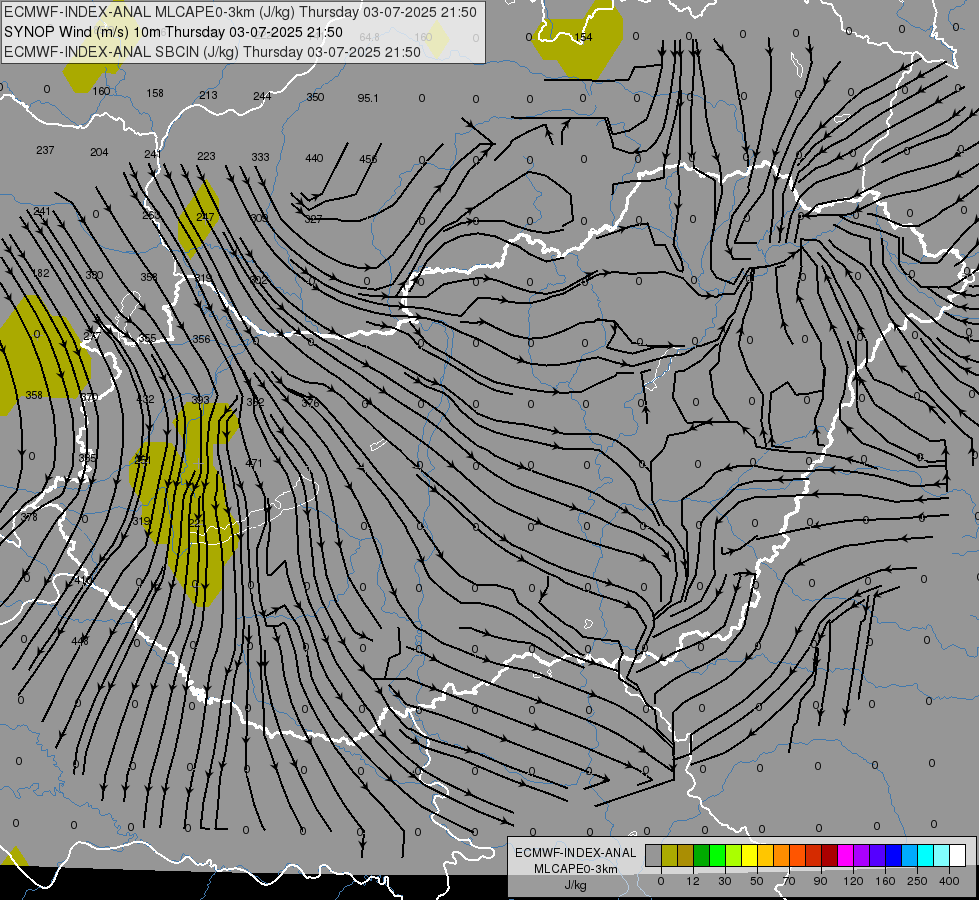Click the map value 158
979x900 pixels.
pyautogui.click(x=155, y=93)
